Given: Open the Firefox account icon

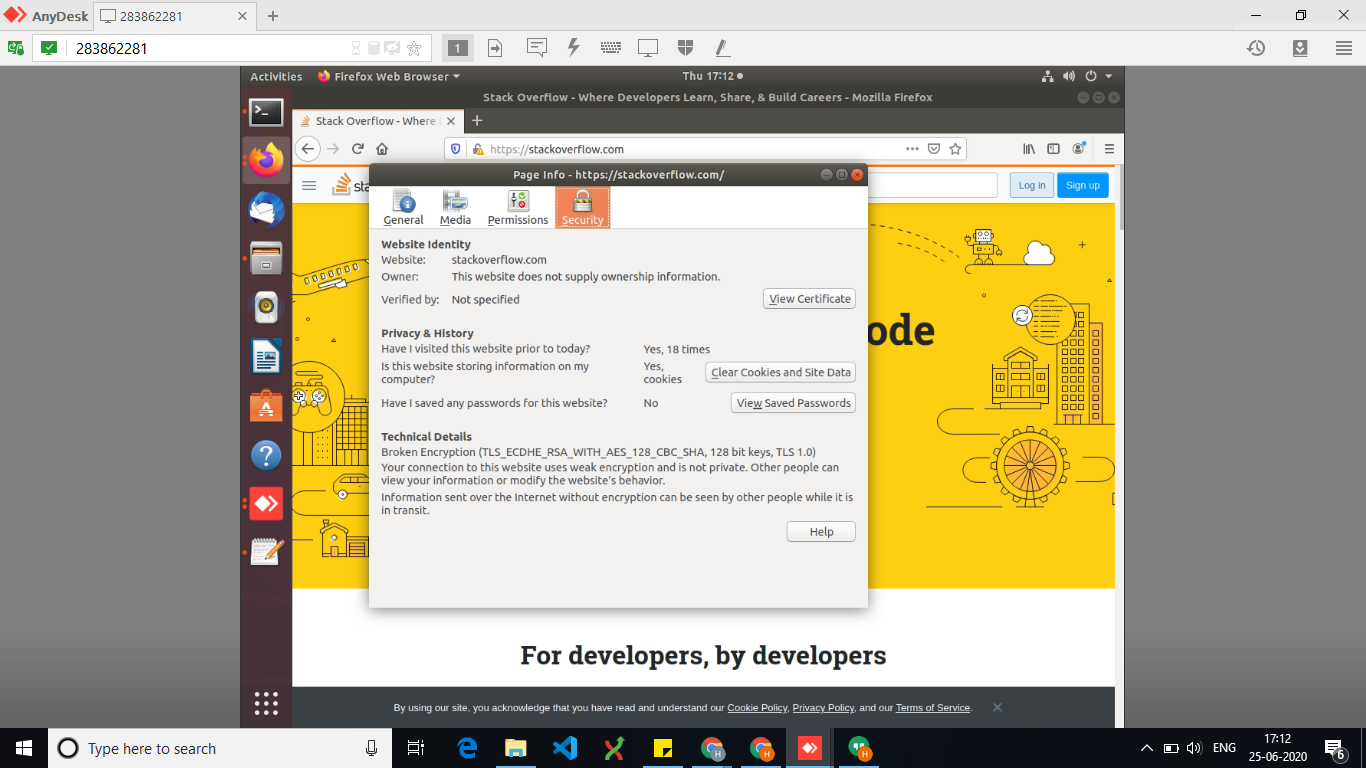Looking at the screenshot, I should [1079, 148].
